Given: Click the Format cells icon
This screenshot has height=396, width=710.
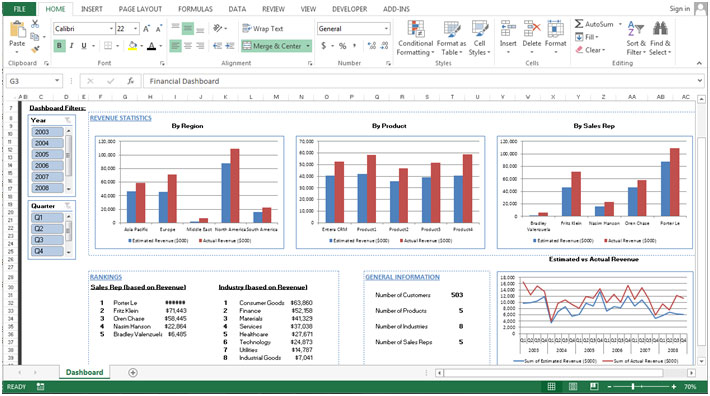Looking at the screenshot, I should [x=556, y=29].
